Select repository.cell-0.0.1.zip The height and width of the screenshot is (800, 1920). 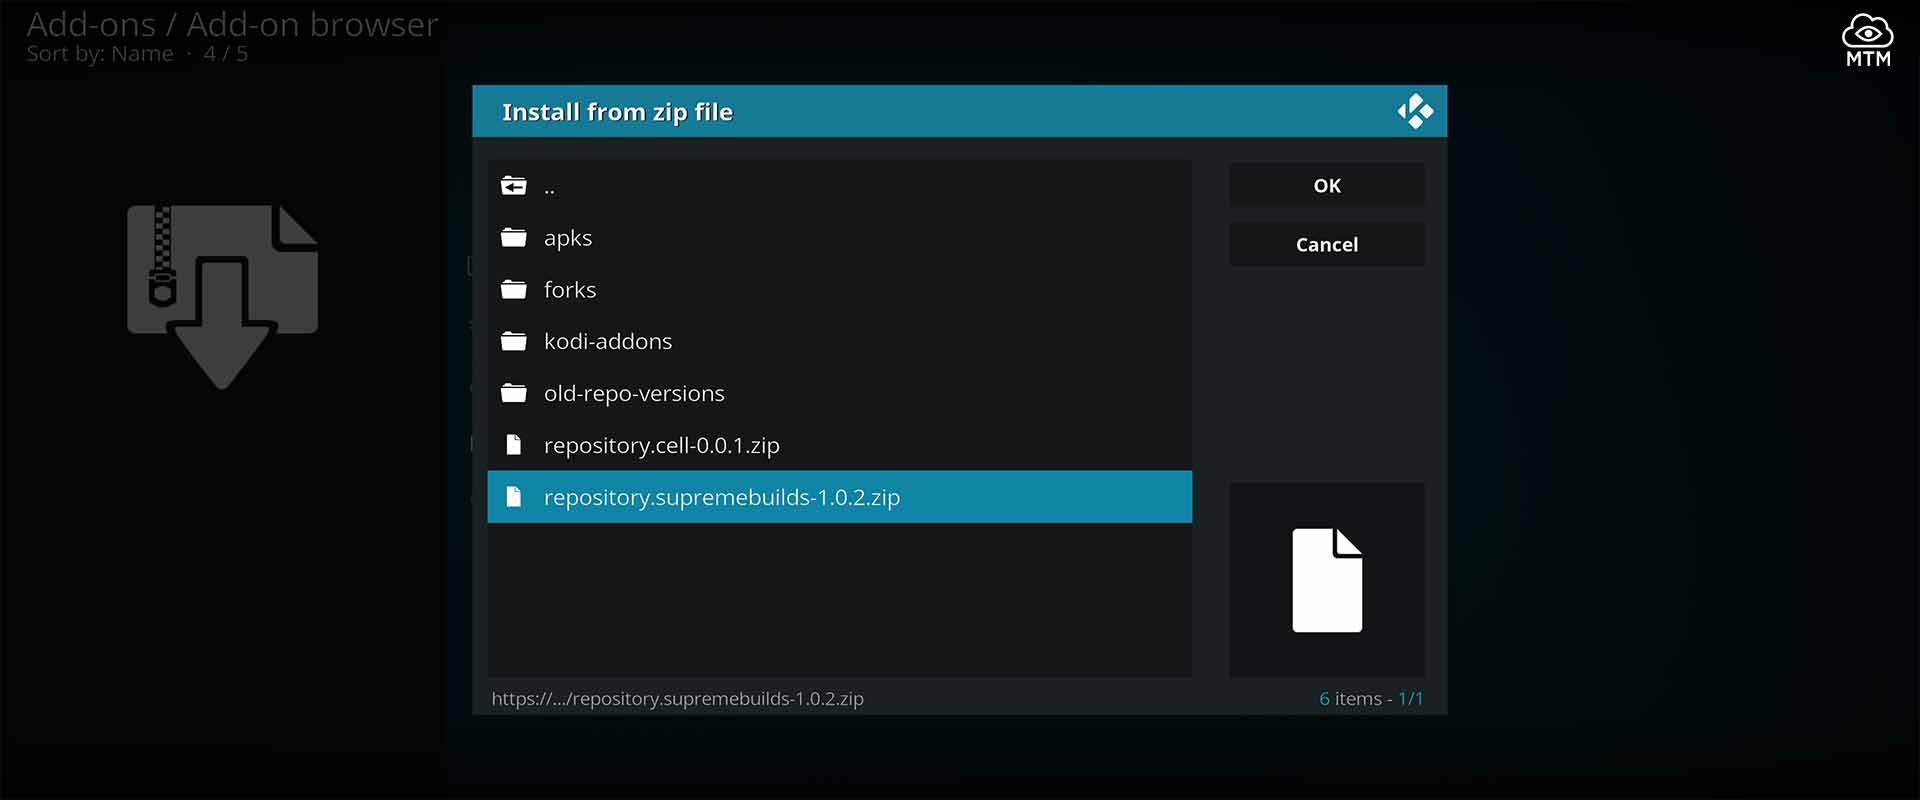840,446
